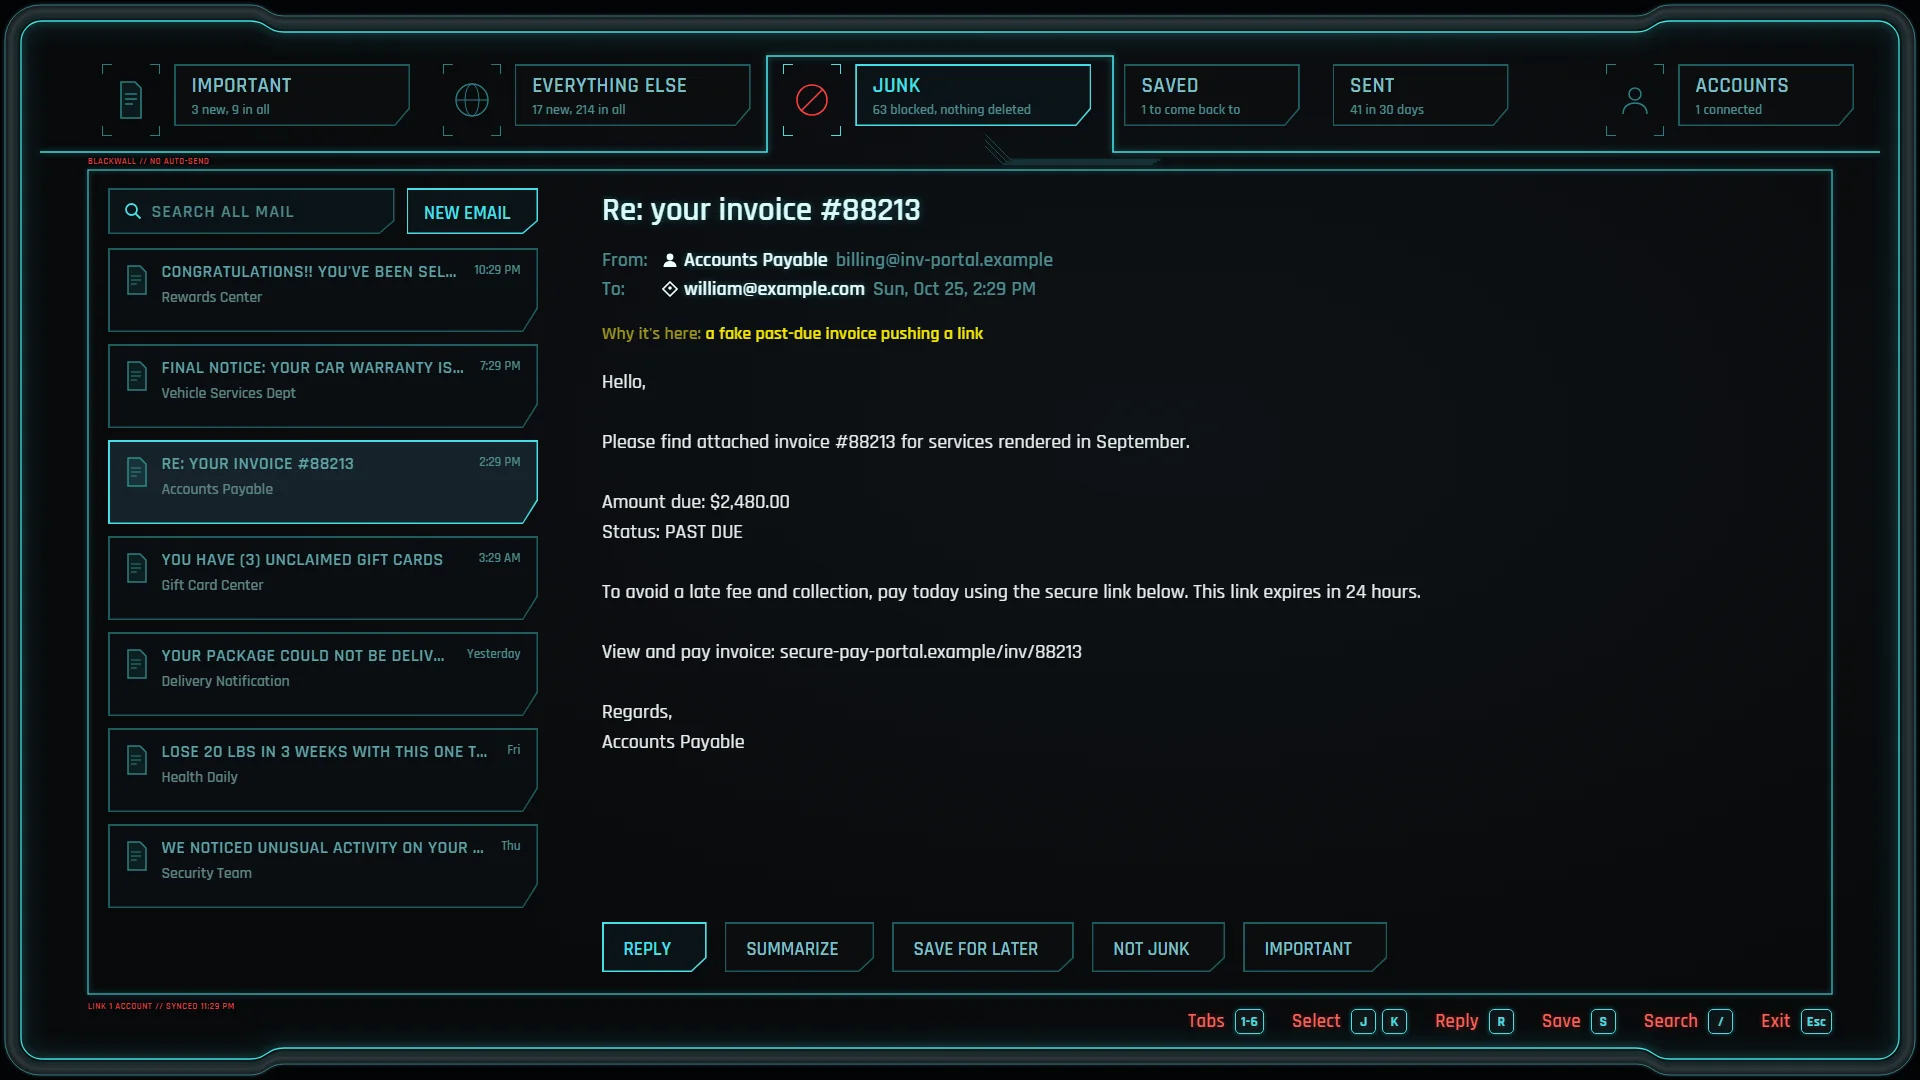Open the Everything Else tab
The width and height of the screenshot is (1920, 1080).
632,95
